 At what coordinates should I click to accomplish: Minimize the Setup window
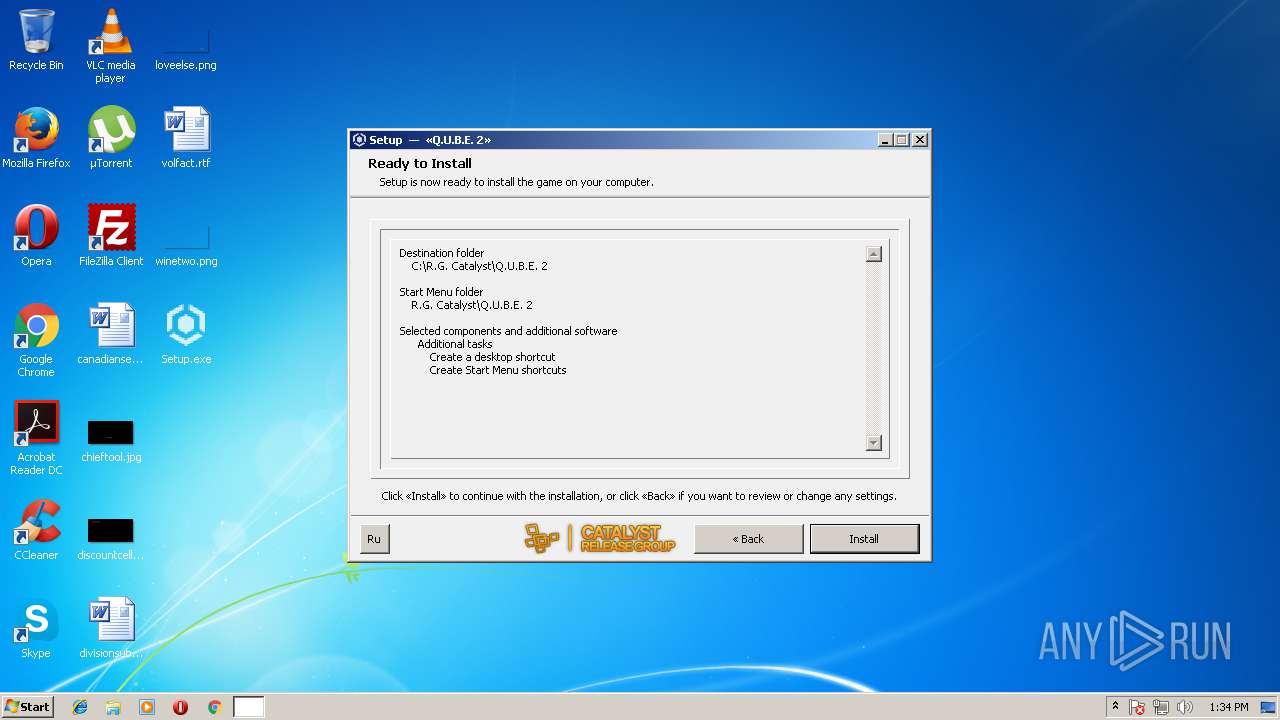tap(885, 140)
